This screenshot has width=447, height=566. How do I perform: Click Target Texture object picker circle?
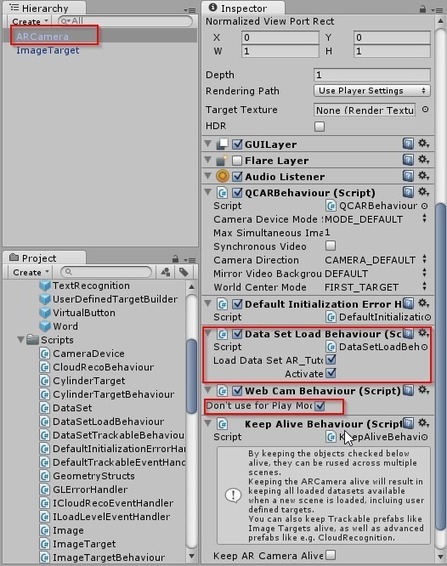coord(425,109)
